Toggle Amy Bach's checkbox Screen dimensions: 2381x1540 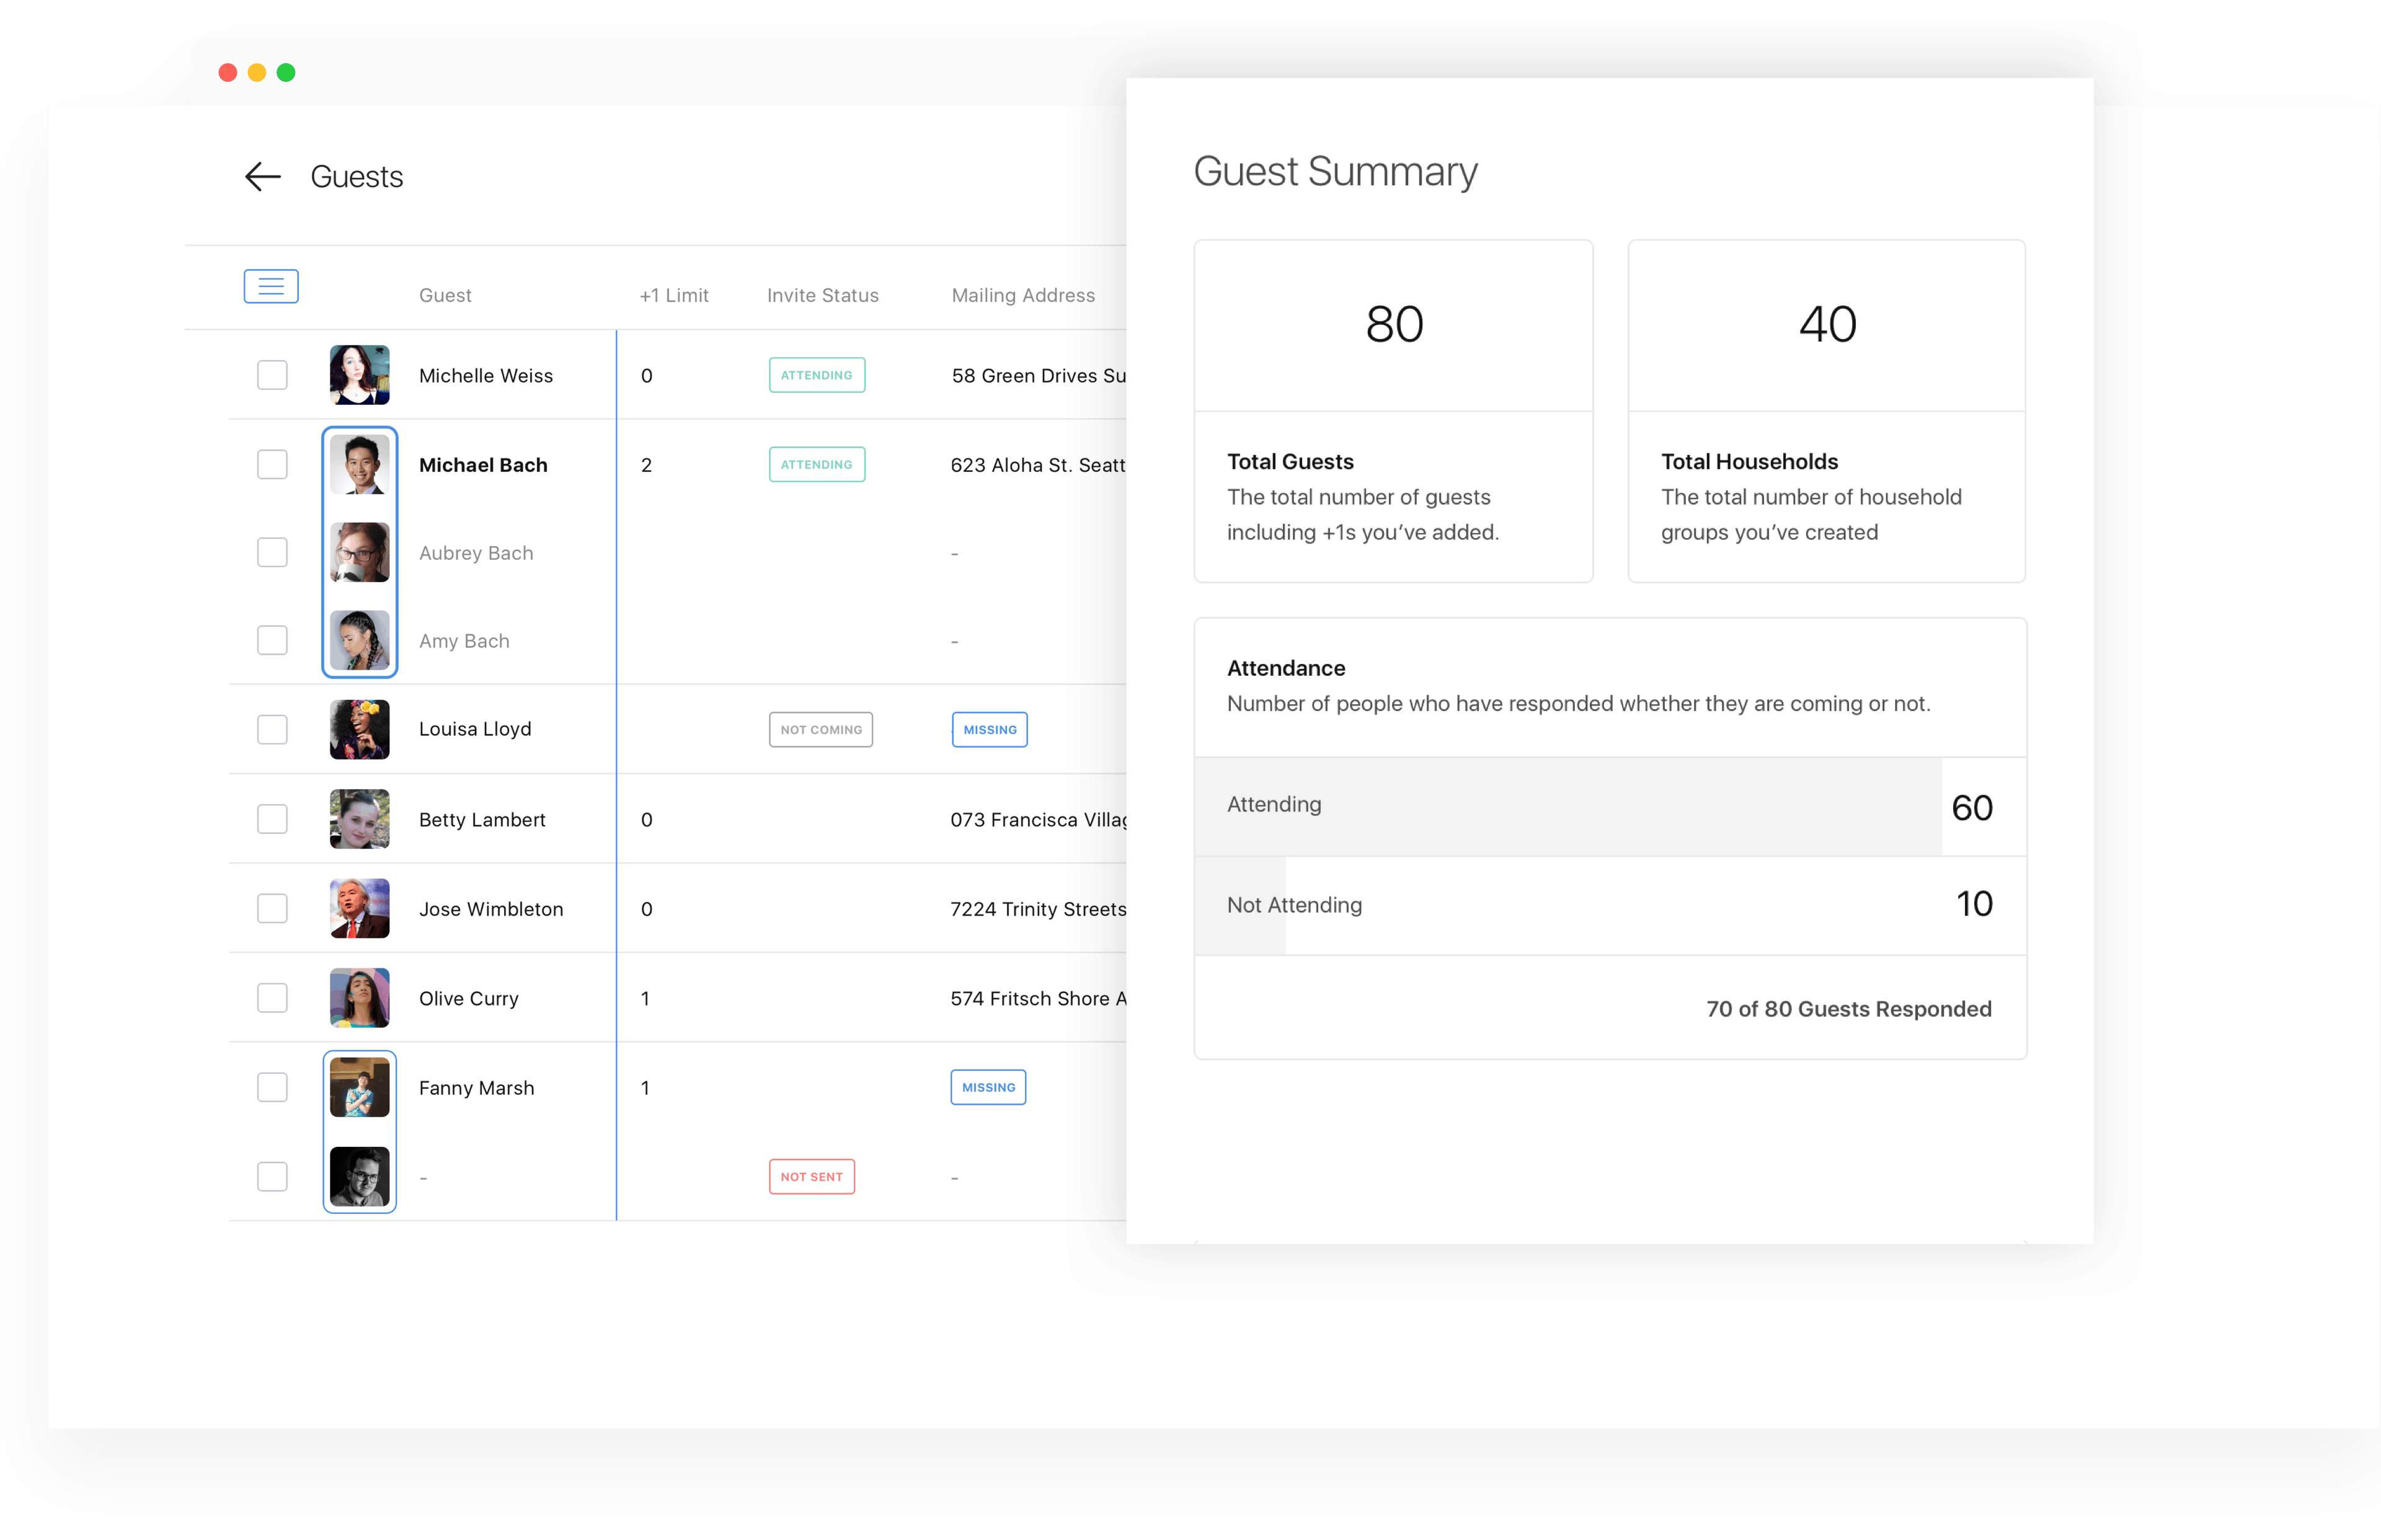tap(272, 640)
